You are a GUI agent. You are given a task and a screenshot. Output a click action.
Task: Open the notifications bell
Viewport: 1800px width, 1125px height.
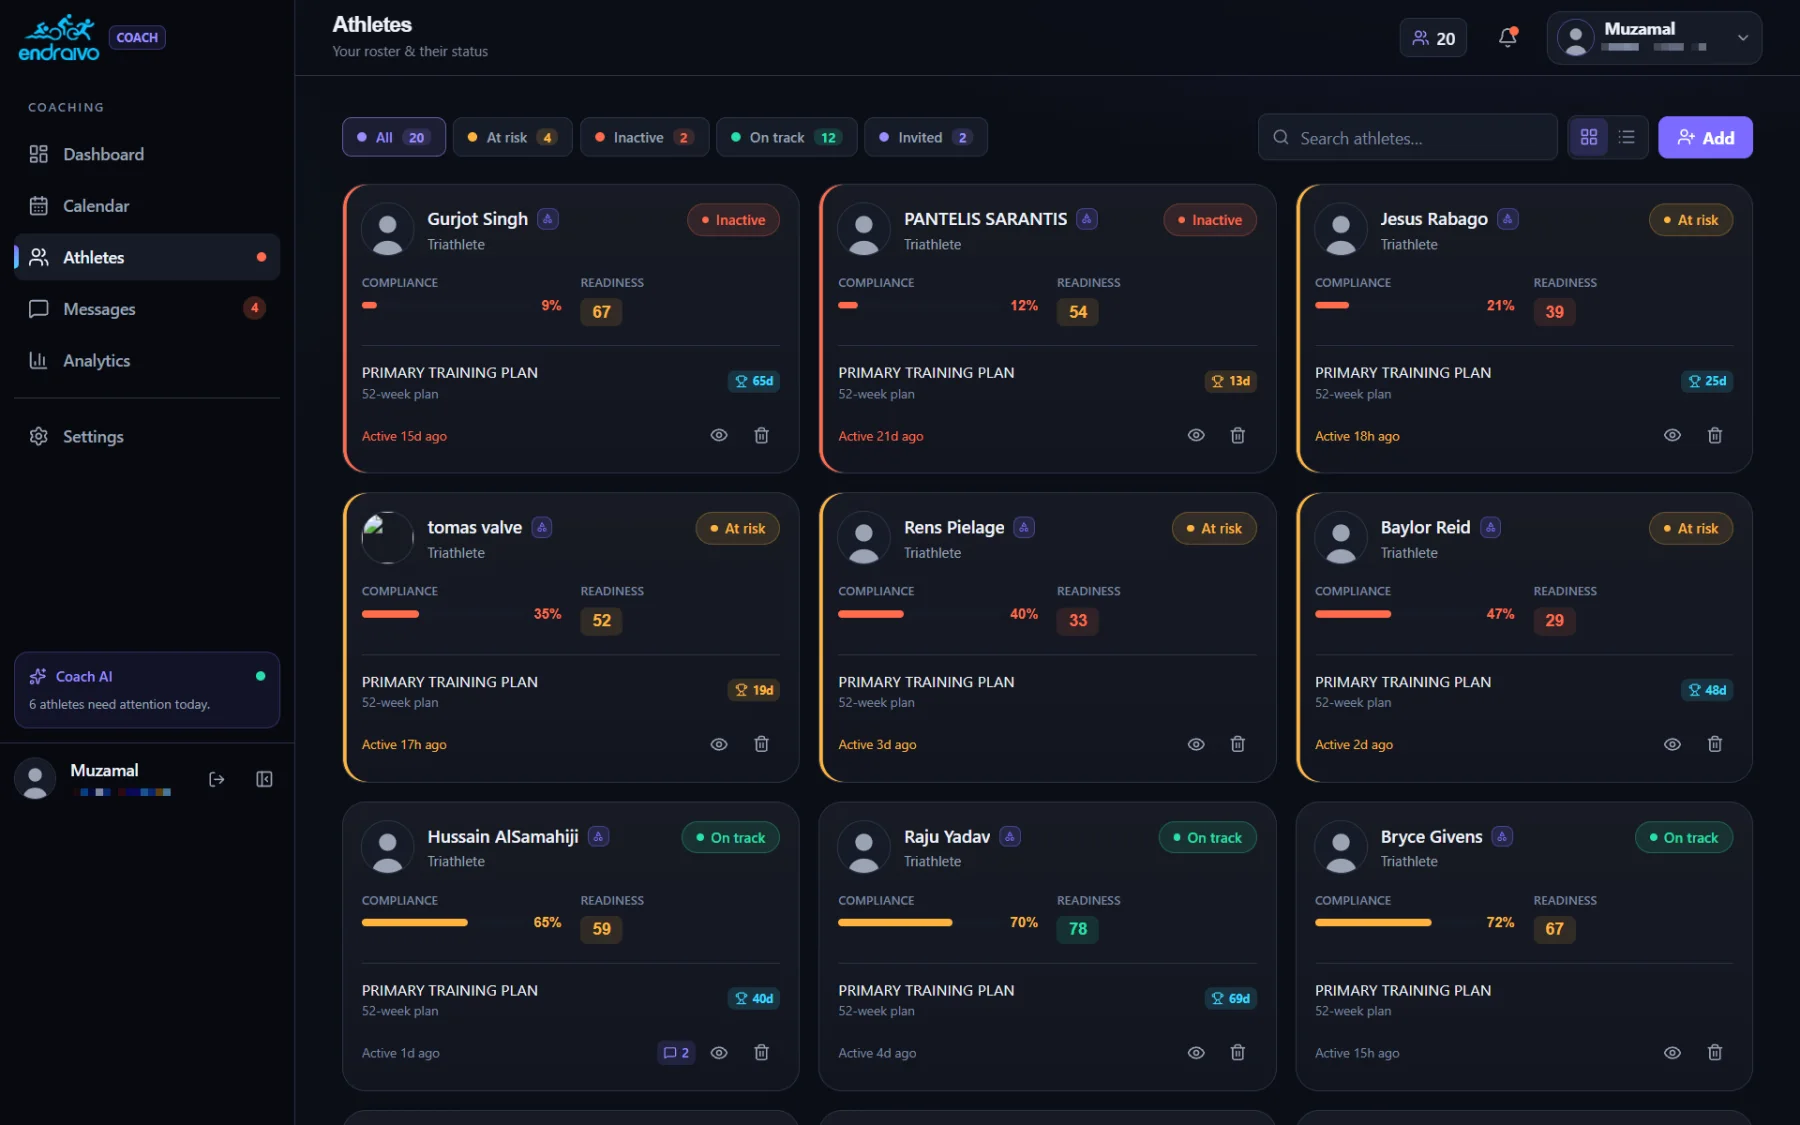point(1507,38)
